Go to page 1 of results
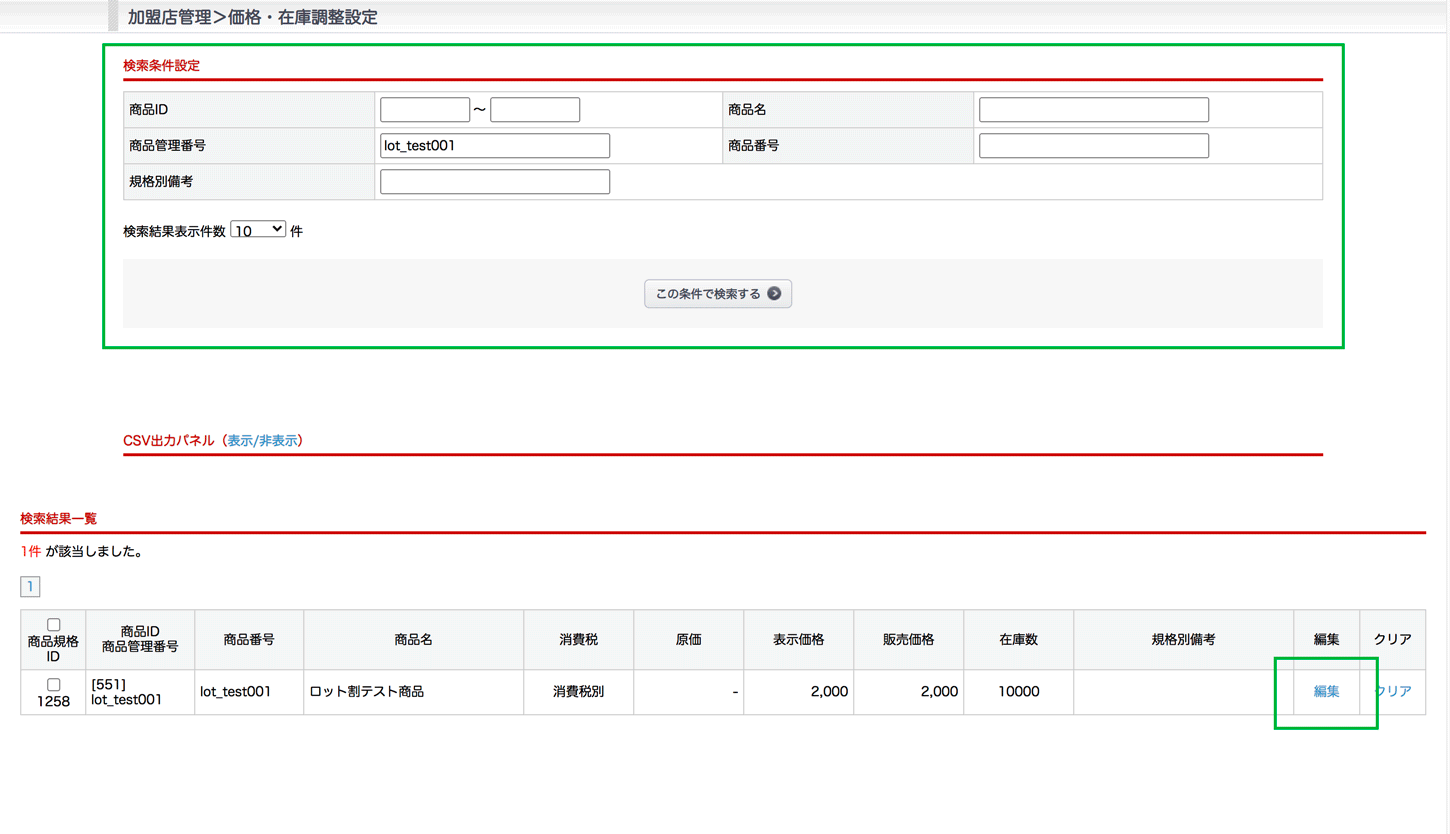The height and width of the screenshot is (834, 1450). (x=30, y=586)
